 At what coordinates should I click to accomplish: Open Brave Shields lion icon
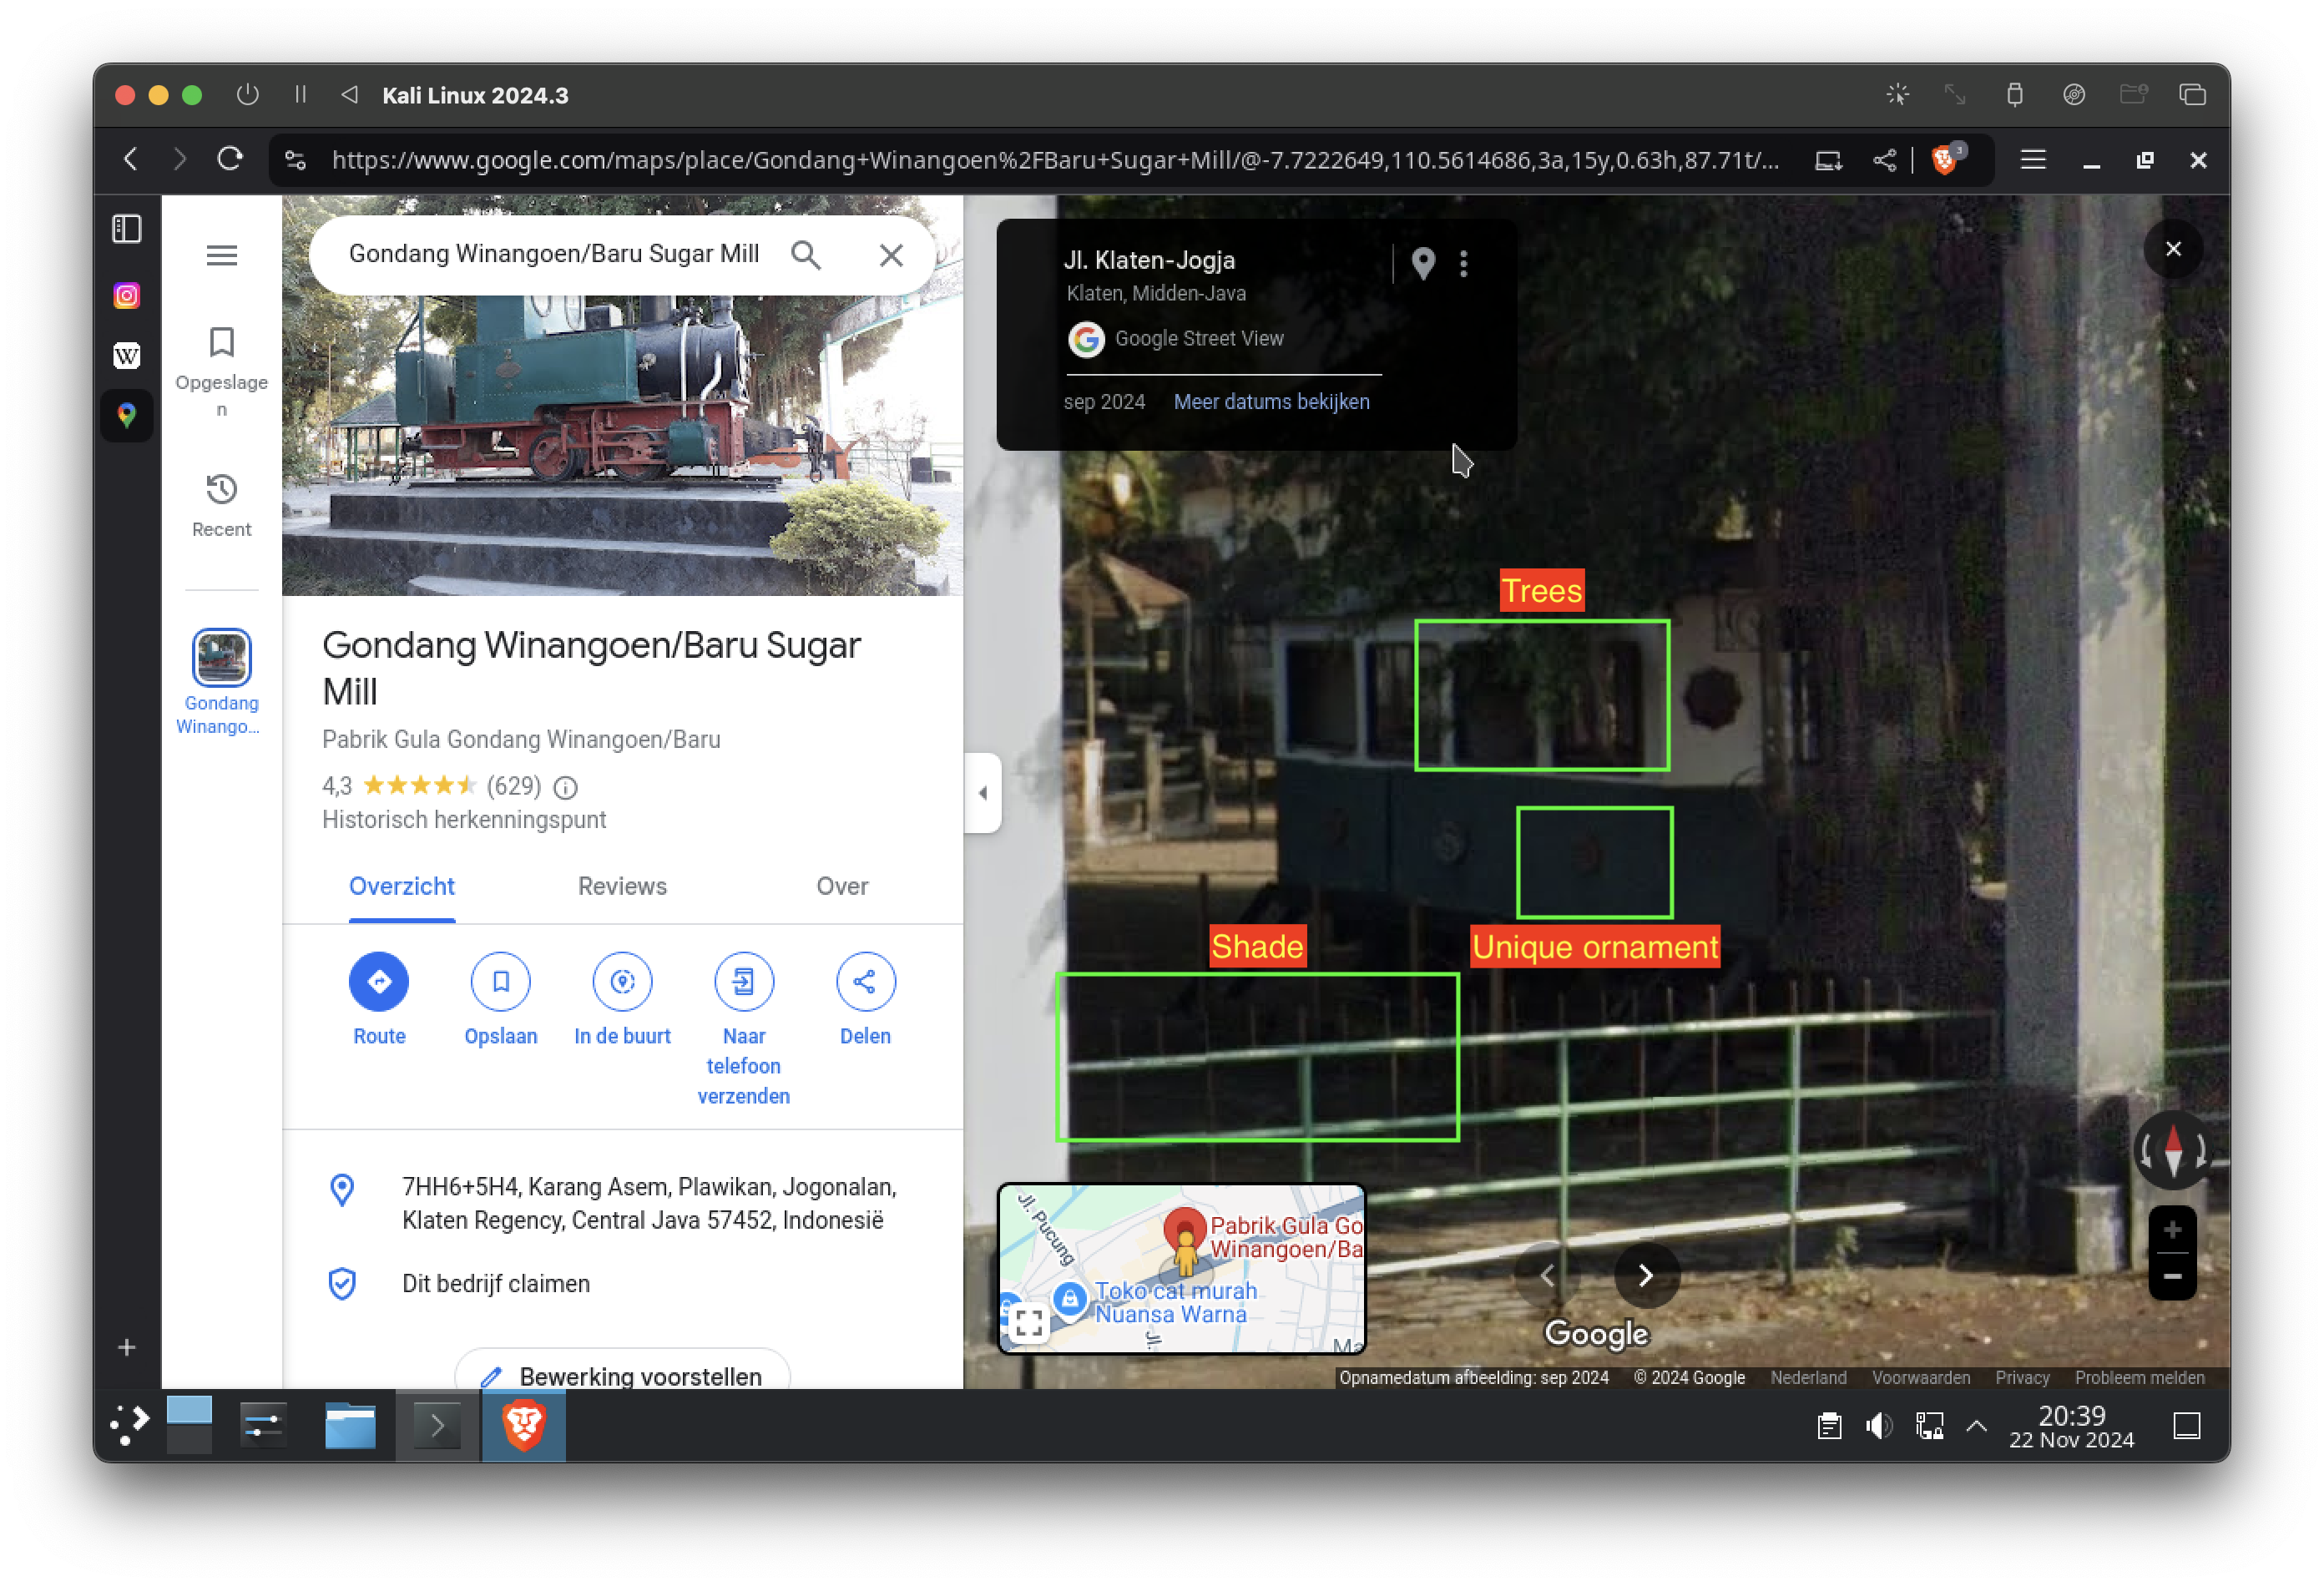point(1944,159)
